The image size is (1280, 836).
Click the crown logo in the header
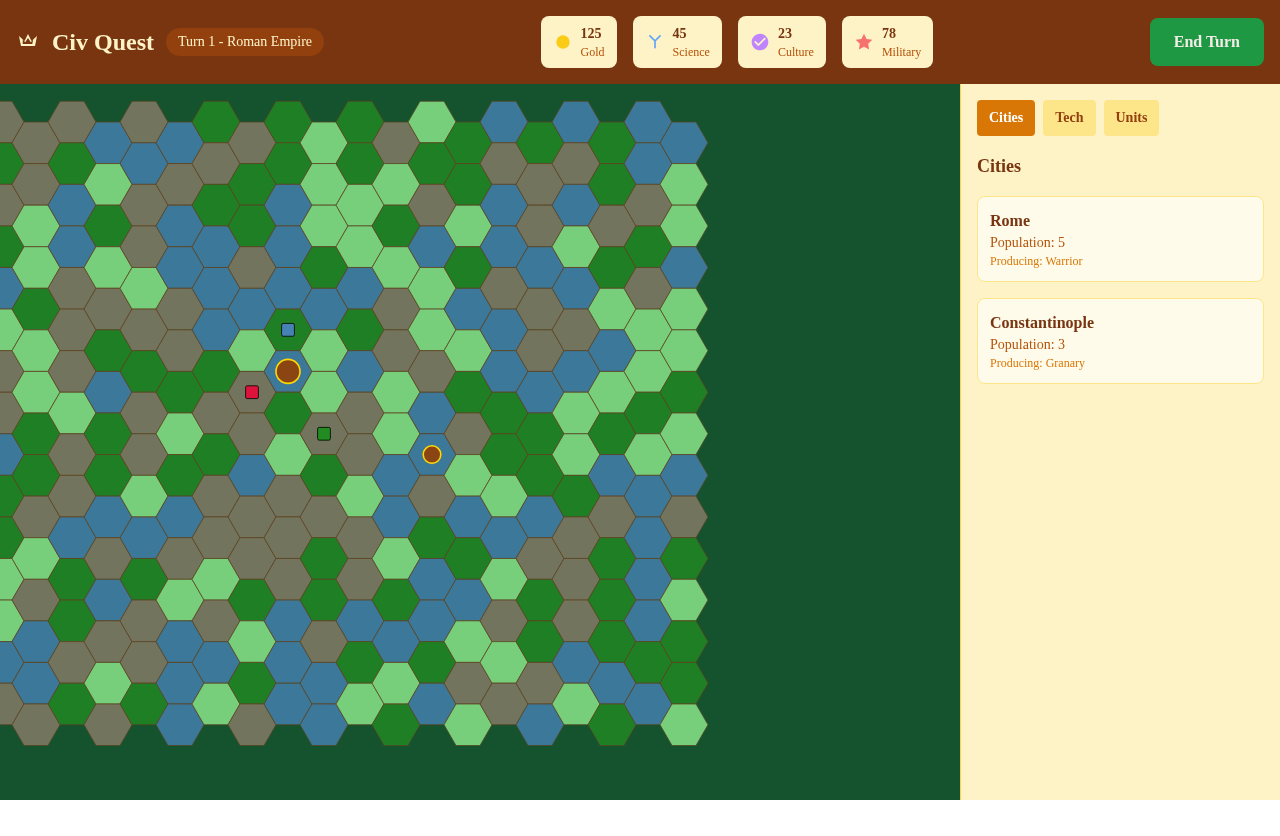click(x=26, y=40)
